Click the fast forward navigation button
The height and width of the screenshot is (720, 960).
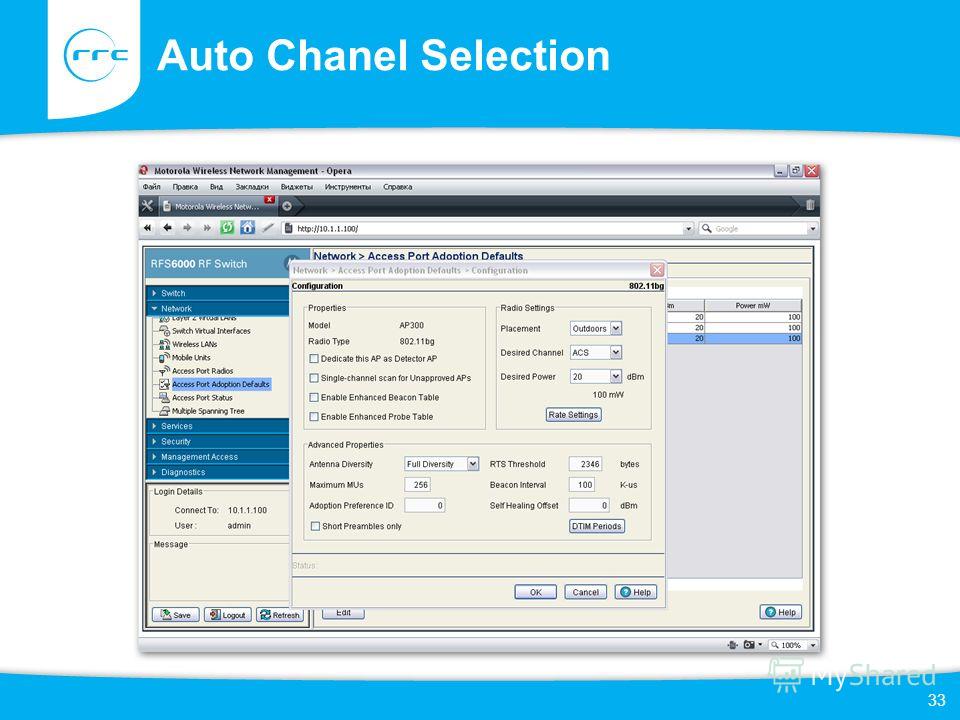point(207,228)
